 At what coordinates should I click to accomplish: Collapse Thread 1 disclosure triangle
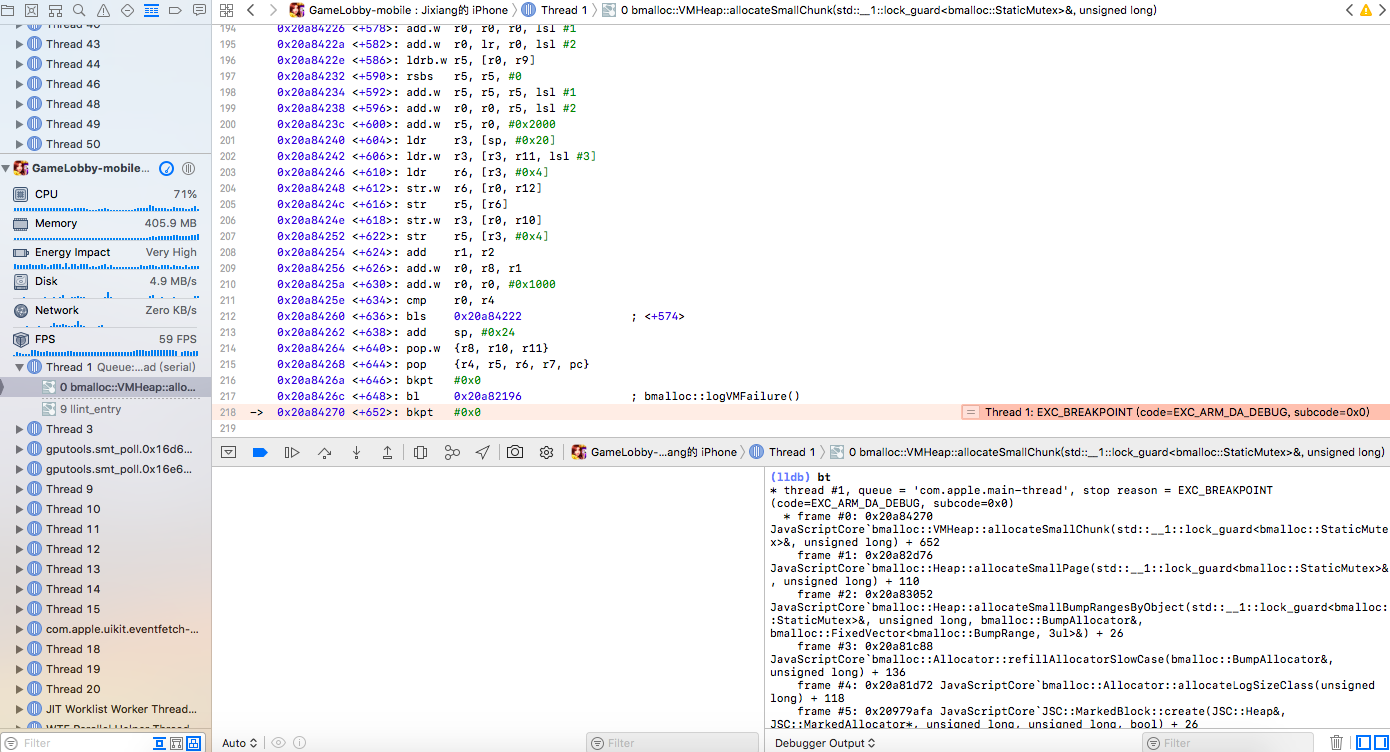(19, 367)
